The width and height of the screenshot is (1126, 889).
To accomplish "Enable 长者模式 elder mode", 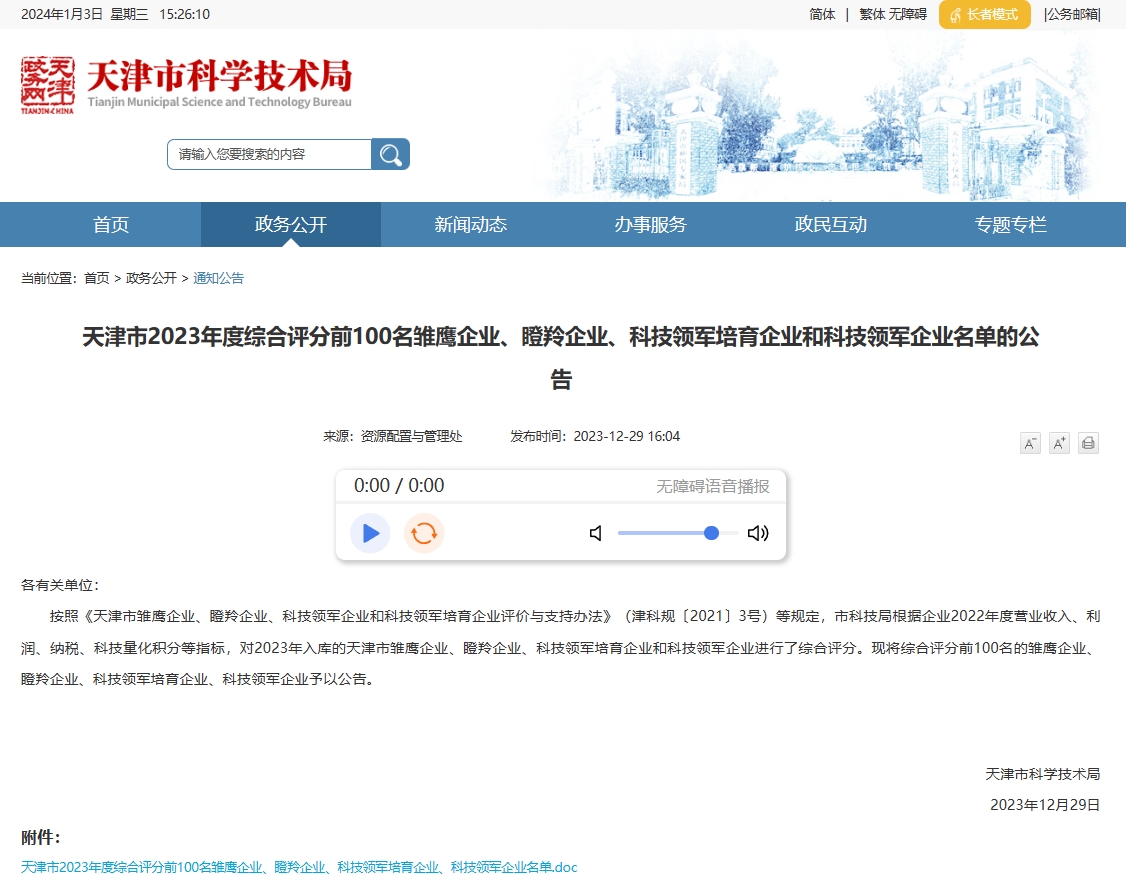I will point(984,14).
